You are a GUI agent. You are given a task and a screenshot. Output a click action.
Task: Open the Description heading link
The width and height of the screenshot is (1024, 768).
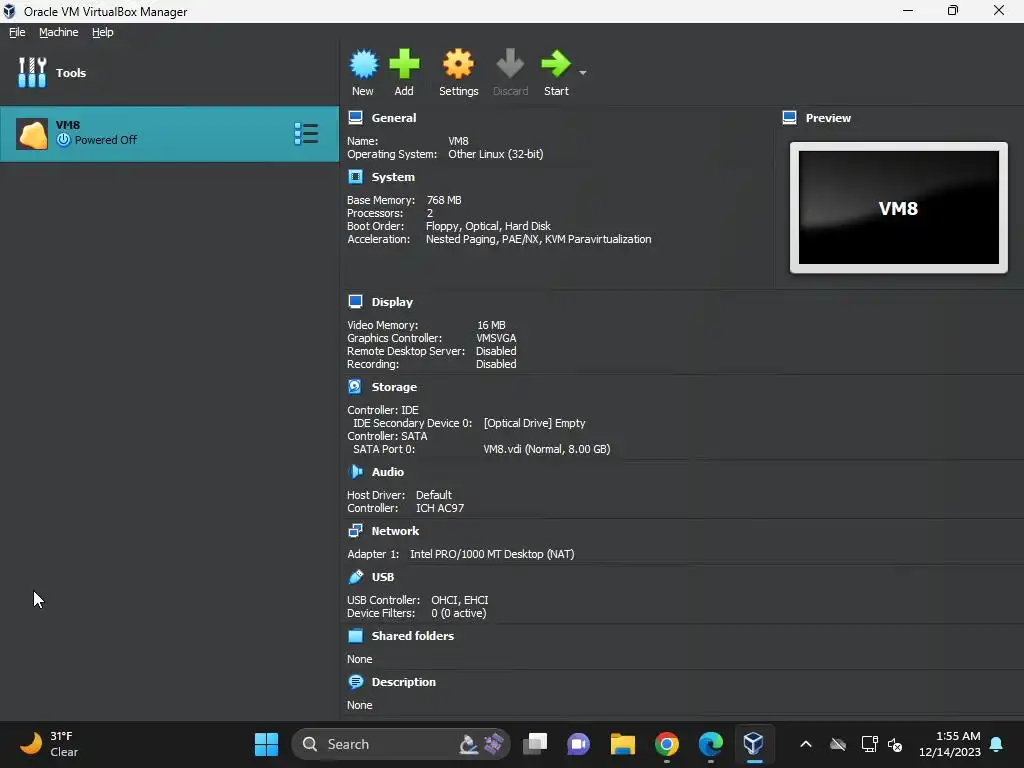404,682
